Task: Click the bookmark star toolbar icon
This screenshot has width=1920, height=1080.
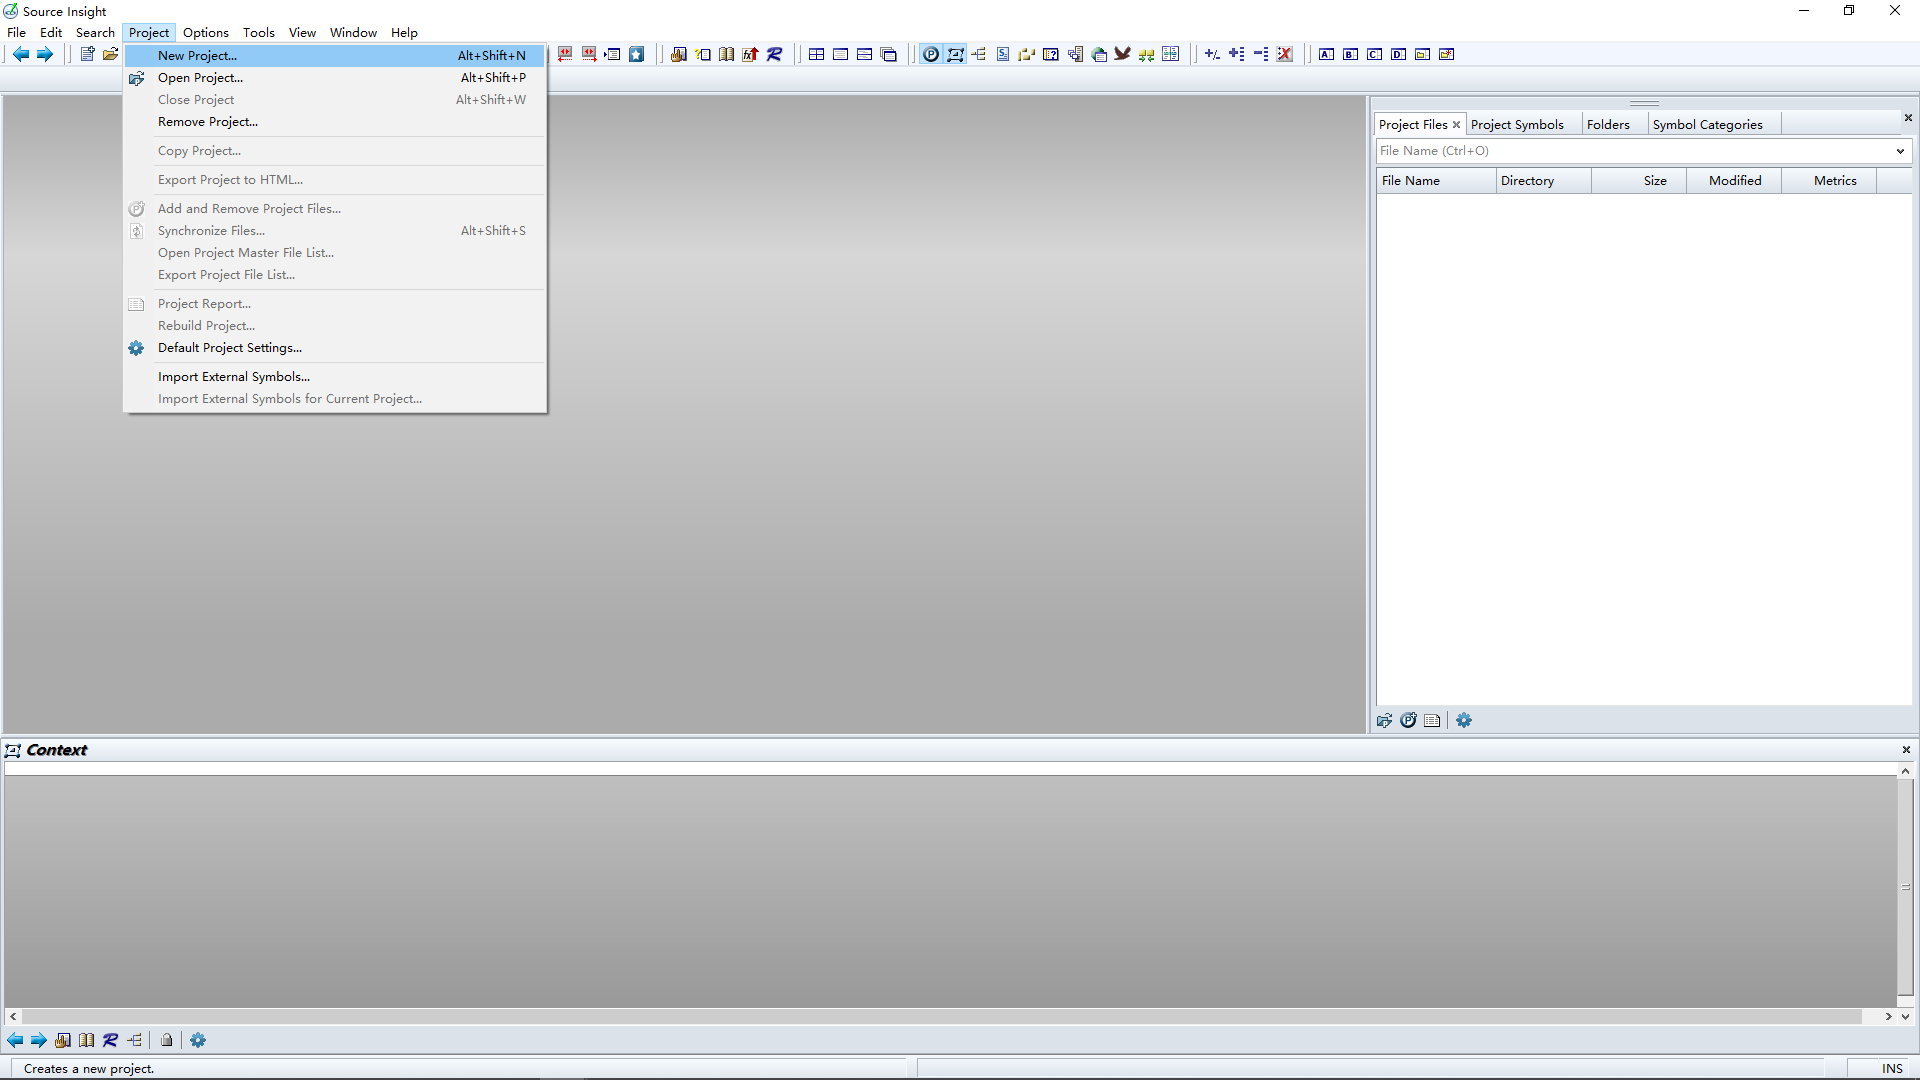Action: coord(637,54)
